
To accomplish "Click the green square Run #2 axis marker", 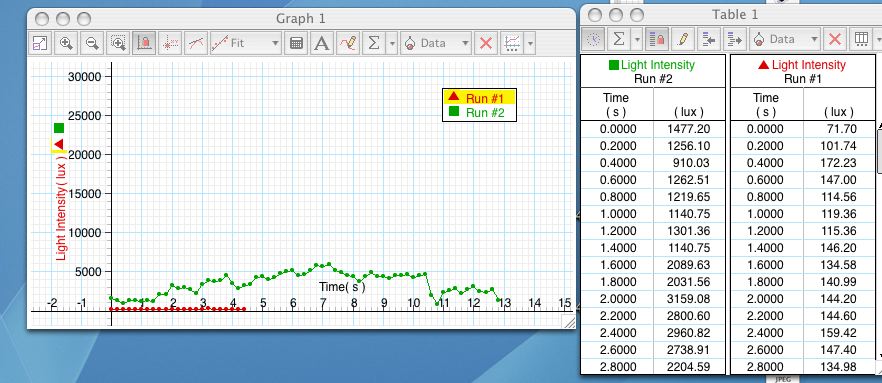I will (x=58, y=128).
